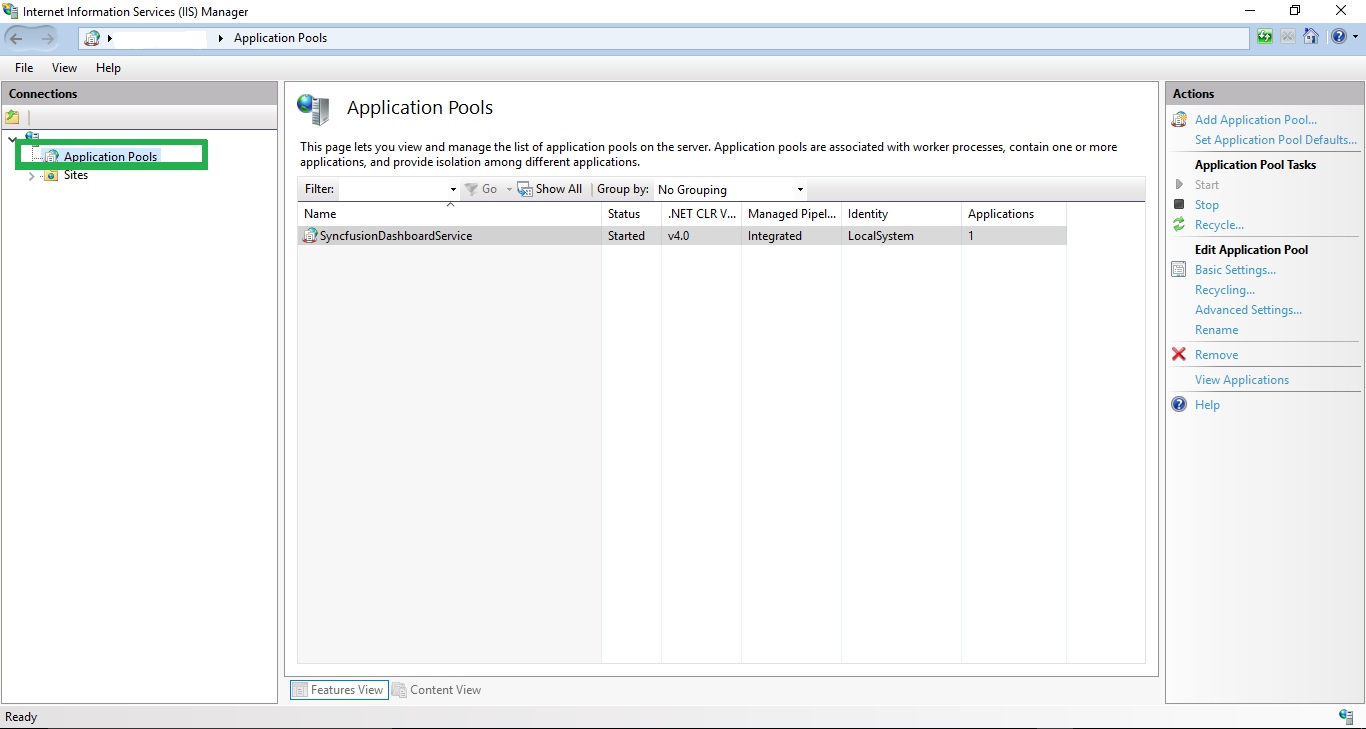
Task: Click the red Remove X icon
Action: coord(1179,355)
